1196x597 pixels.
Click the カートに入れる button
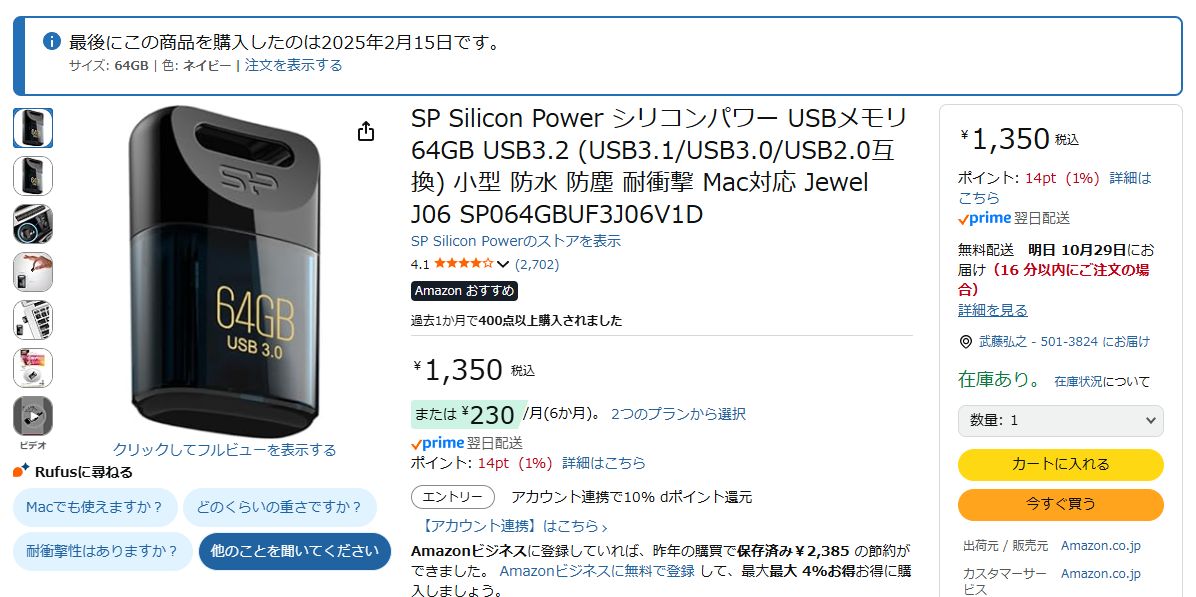click(x=1060, y=465)
